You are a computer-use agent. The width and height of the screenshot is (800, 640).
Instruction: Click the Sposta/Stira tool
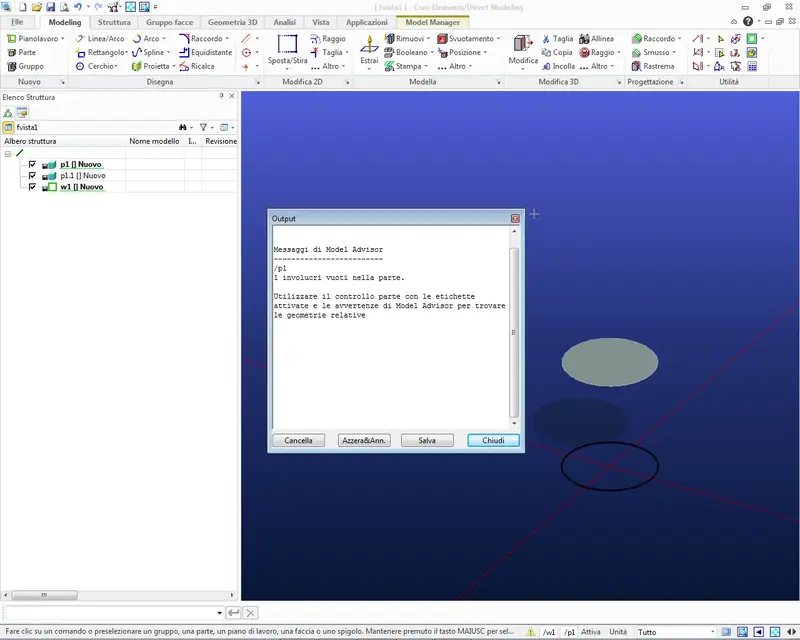pyautogui.click(x=287, y=51)
